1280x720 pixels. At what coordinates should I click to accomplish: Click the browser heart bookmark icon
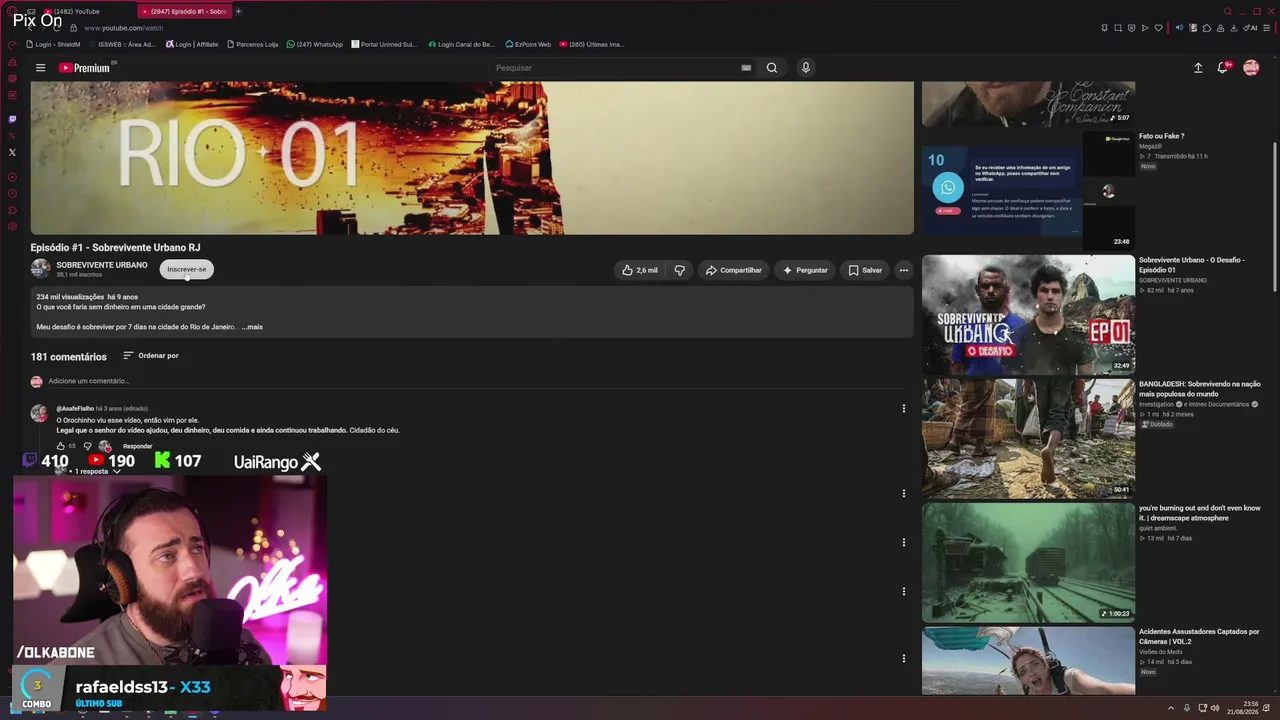[1158, 28]
